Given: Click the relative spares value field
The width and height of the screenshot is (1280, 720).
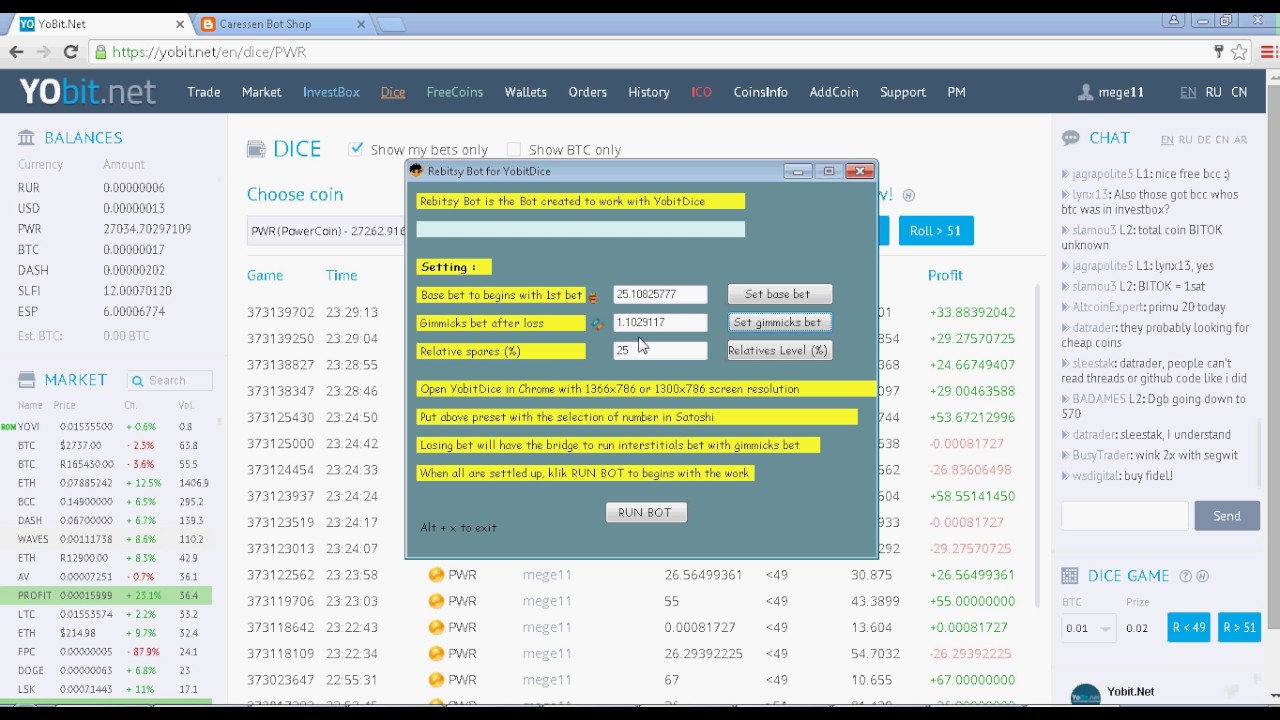Looking at the screenshot, I should pos(660,350).
